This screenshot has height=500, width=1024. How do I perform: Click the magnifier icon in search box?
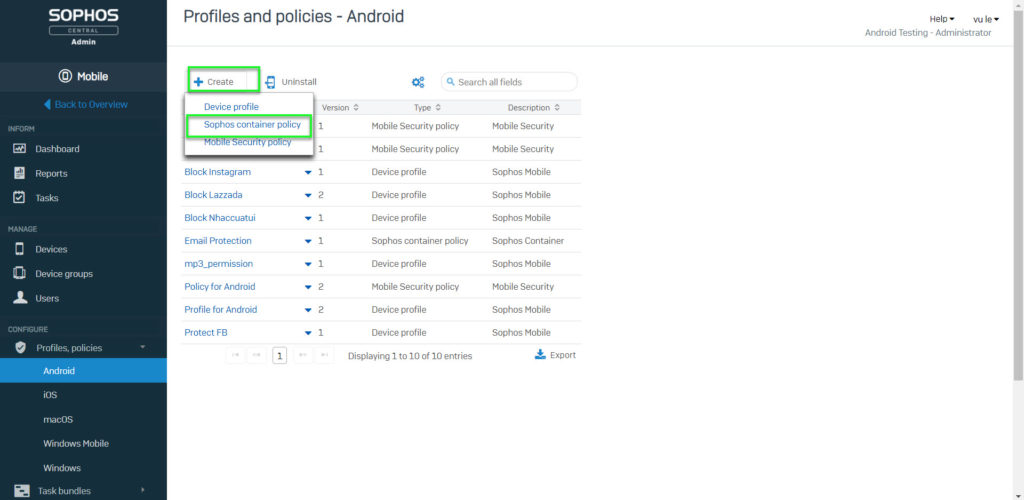pos(451,82)
